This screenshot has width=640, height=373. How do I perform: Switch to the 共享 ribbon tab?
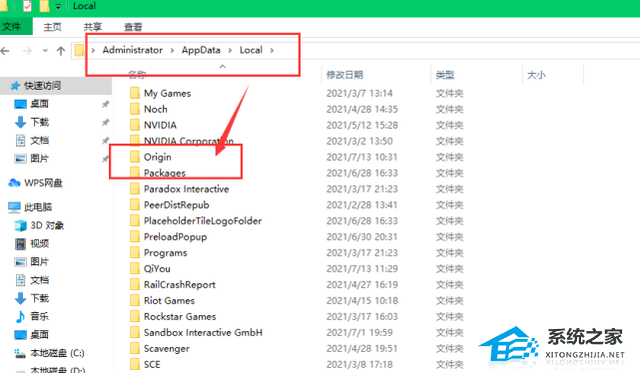point(93,27)
